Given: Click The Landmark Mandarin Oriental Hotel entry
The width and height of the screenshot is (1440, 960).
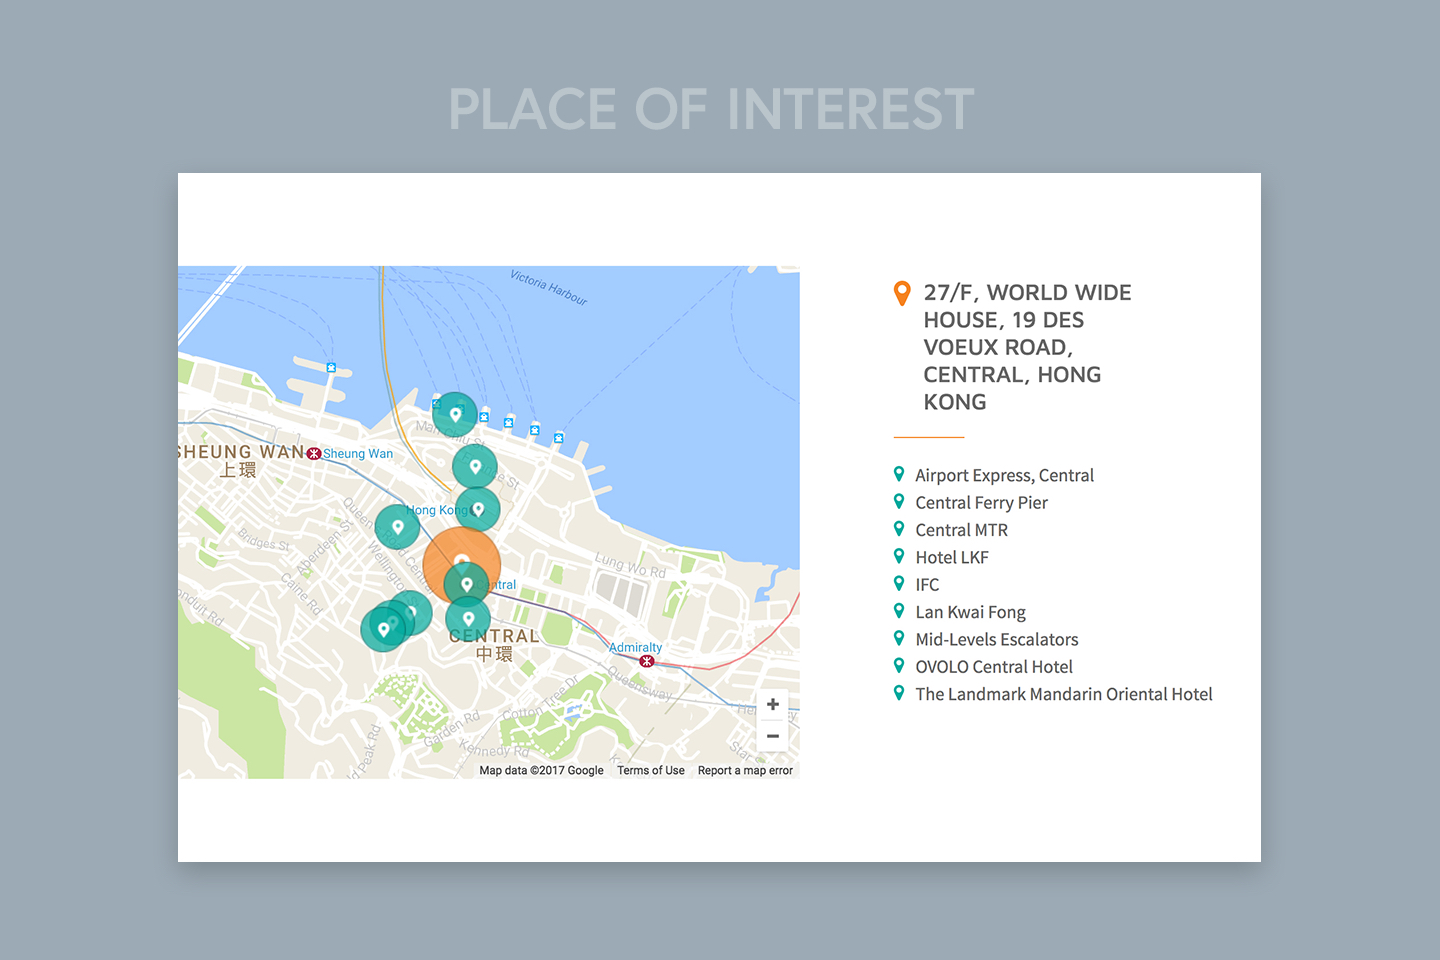Looking at the screenshot, I should pos(1063,694).
